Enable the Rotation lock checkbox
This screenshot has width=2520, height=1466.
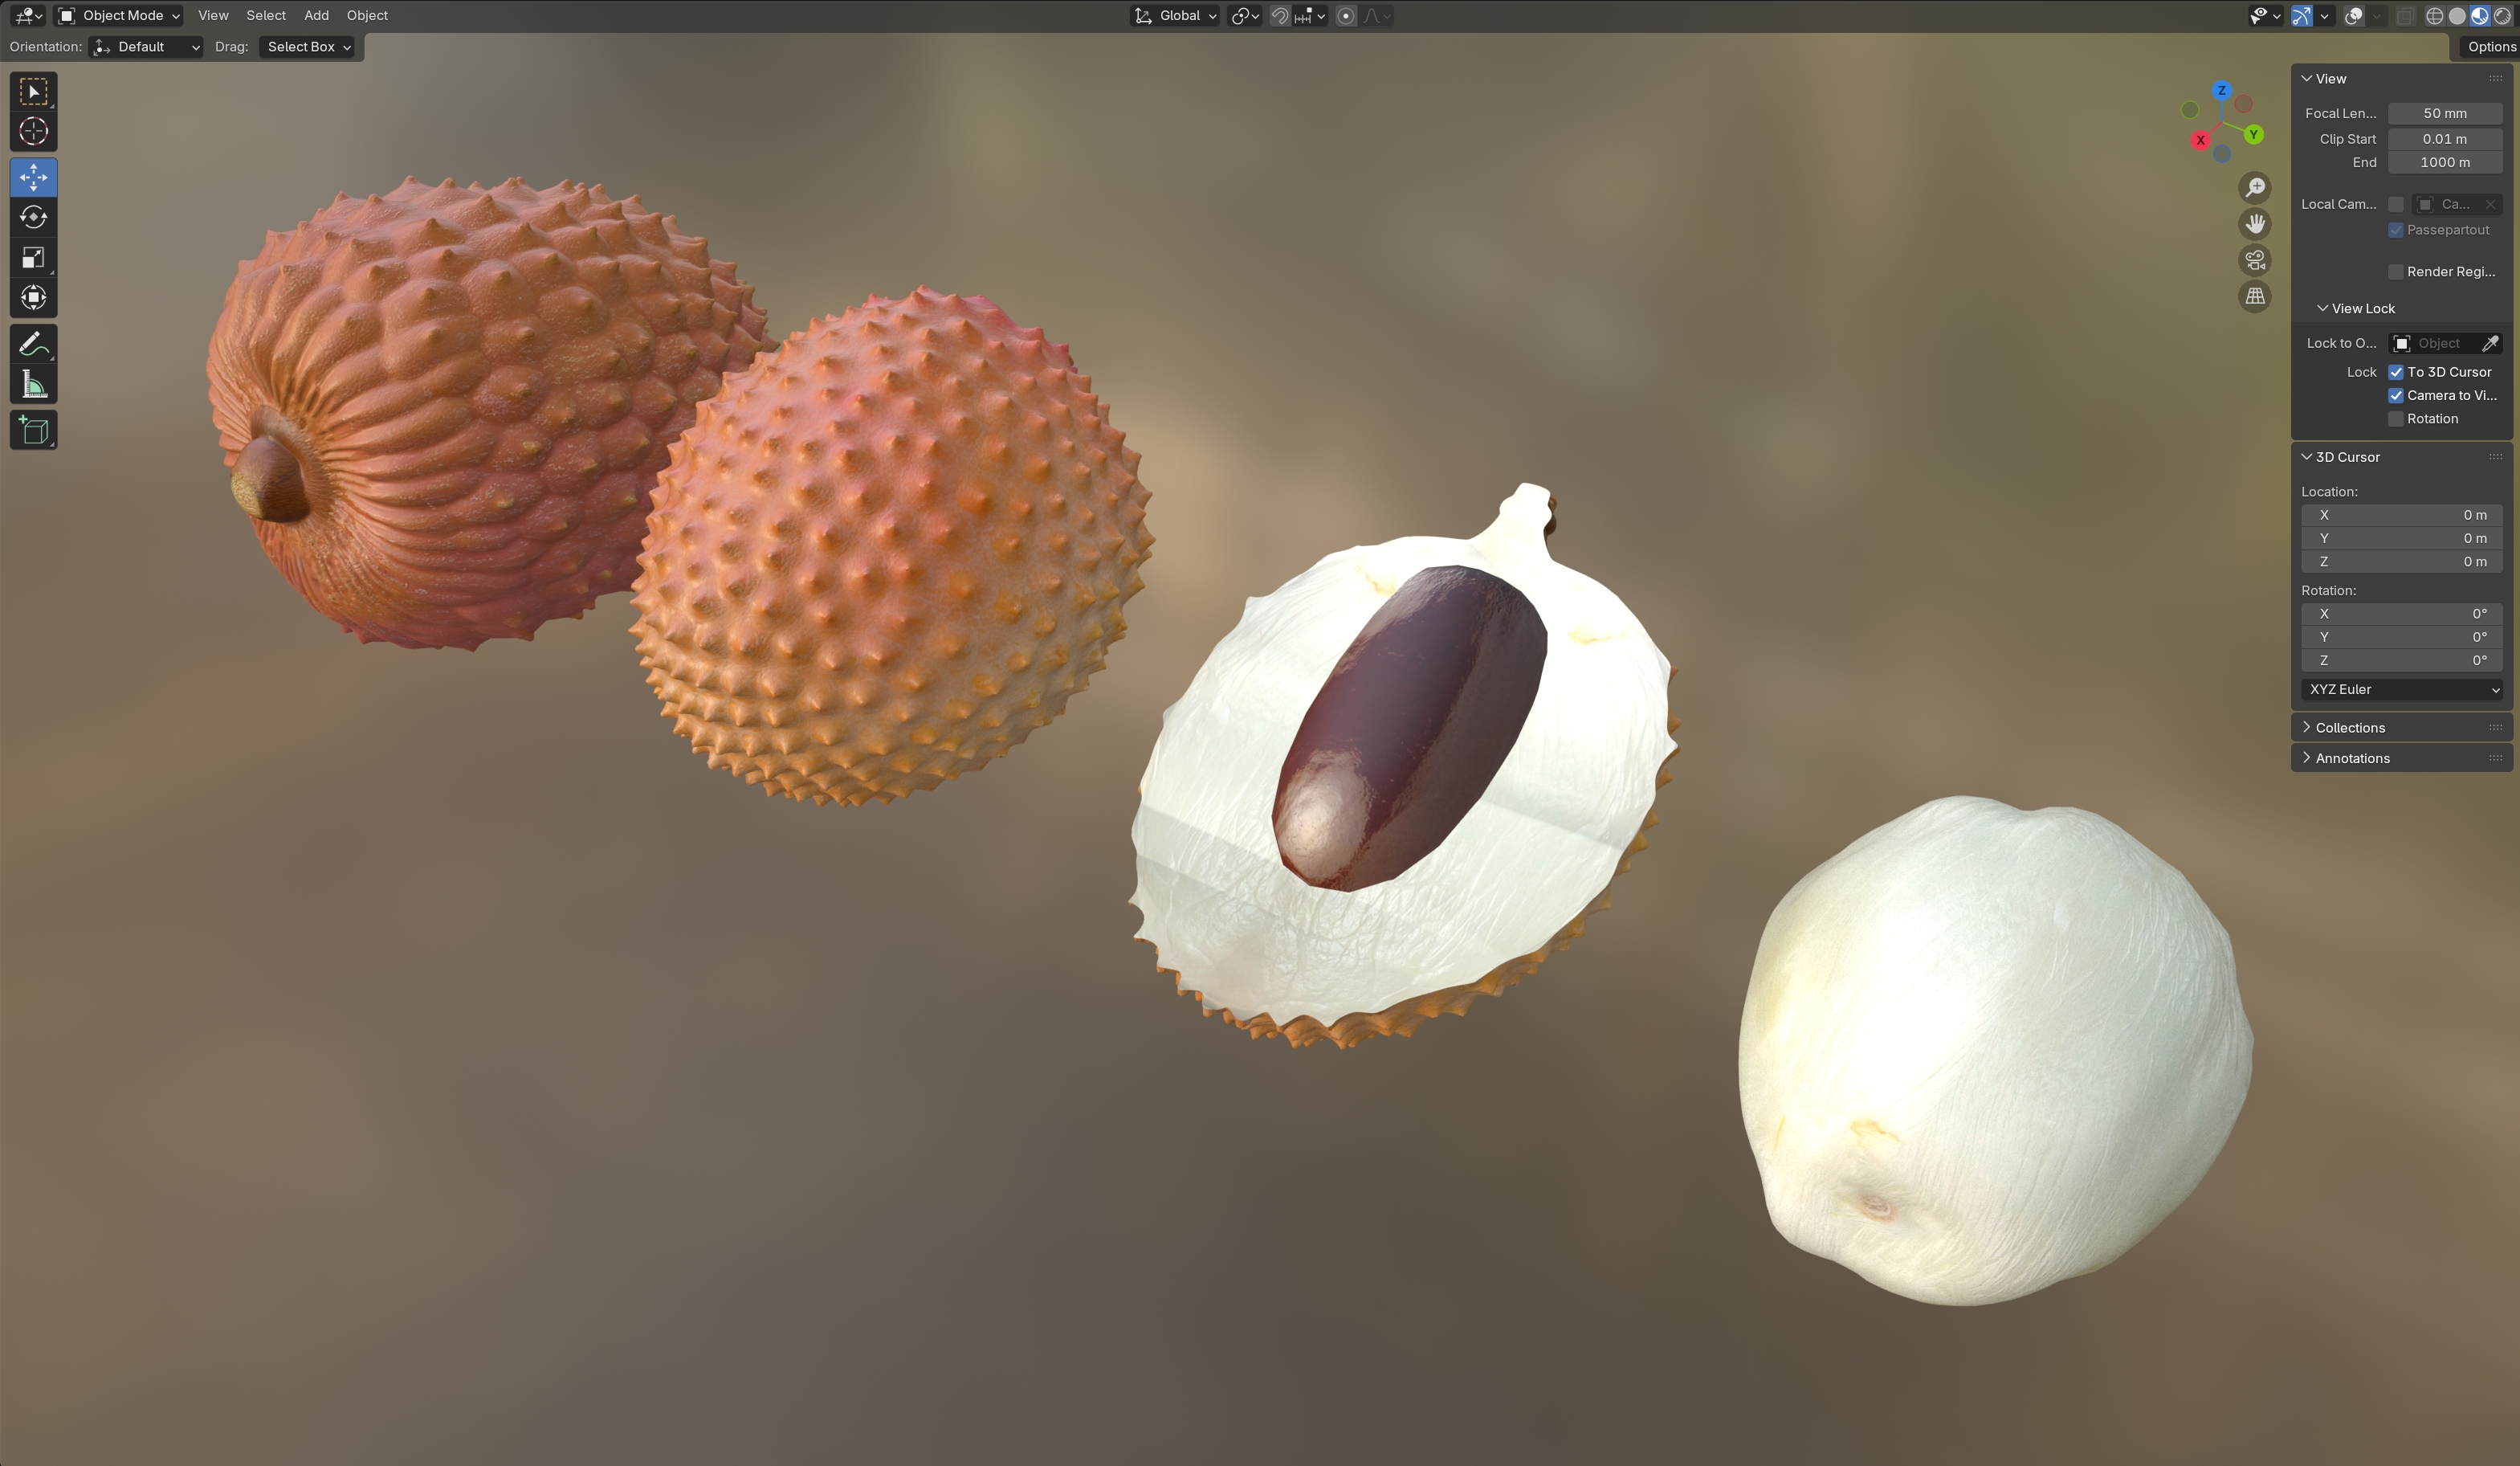[2395, 419]
